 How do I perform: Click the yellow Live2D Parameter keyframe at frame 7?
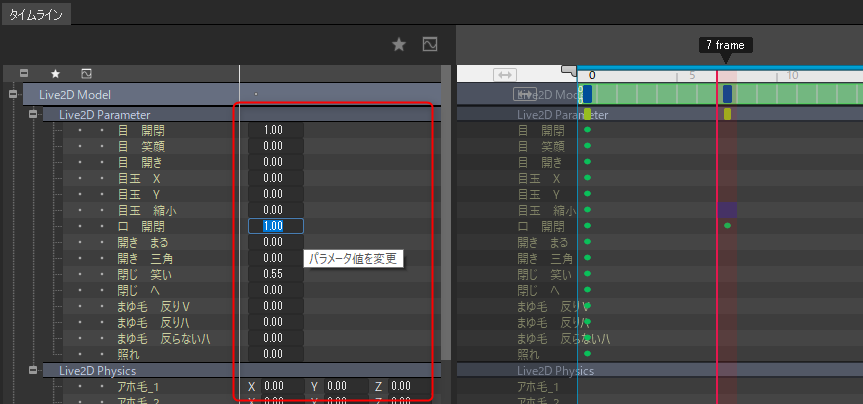coord(728,114)
